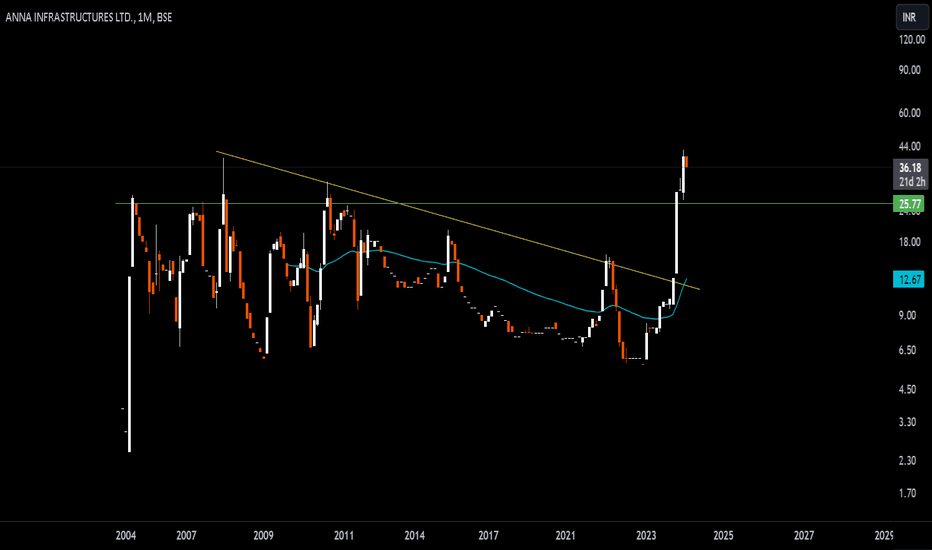Click the 2014 time axis label
The height and width of the screenshot is (550, 932).
tap(414, 535)
